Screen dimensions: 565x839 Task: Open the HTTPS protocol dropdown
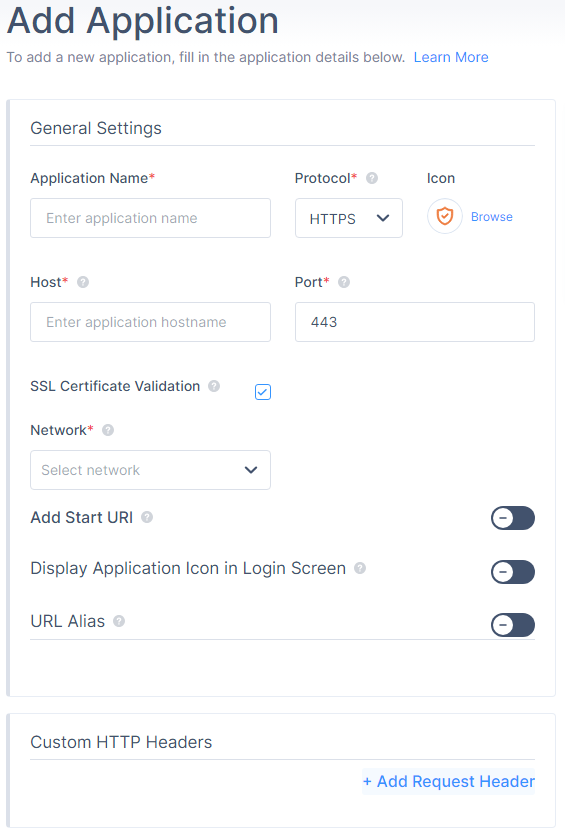349,218
